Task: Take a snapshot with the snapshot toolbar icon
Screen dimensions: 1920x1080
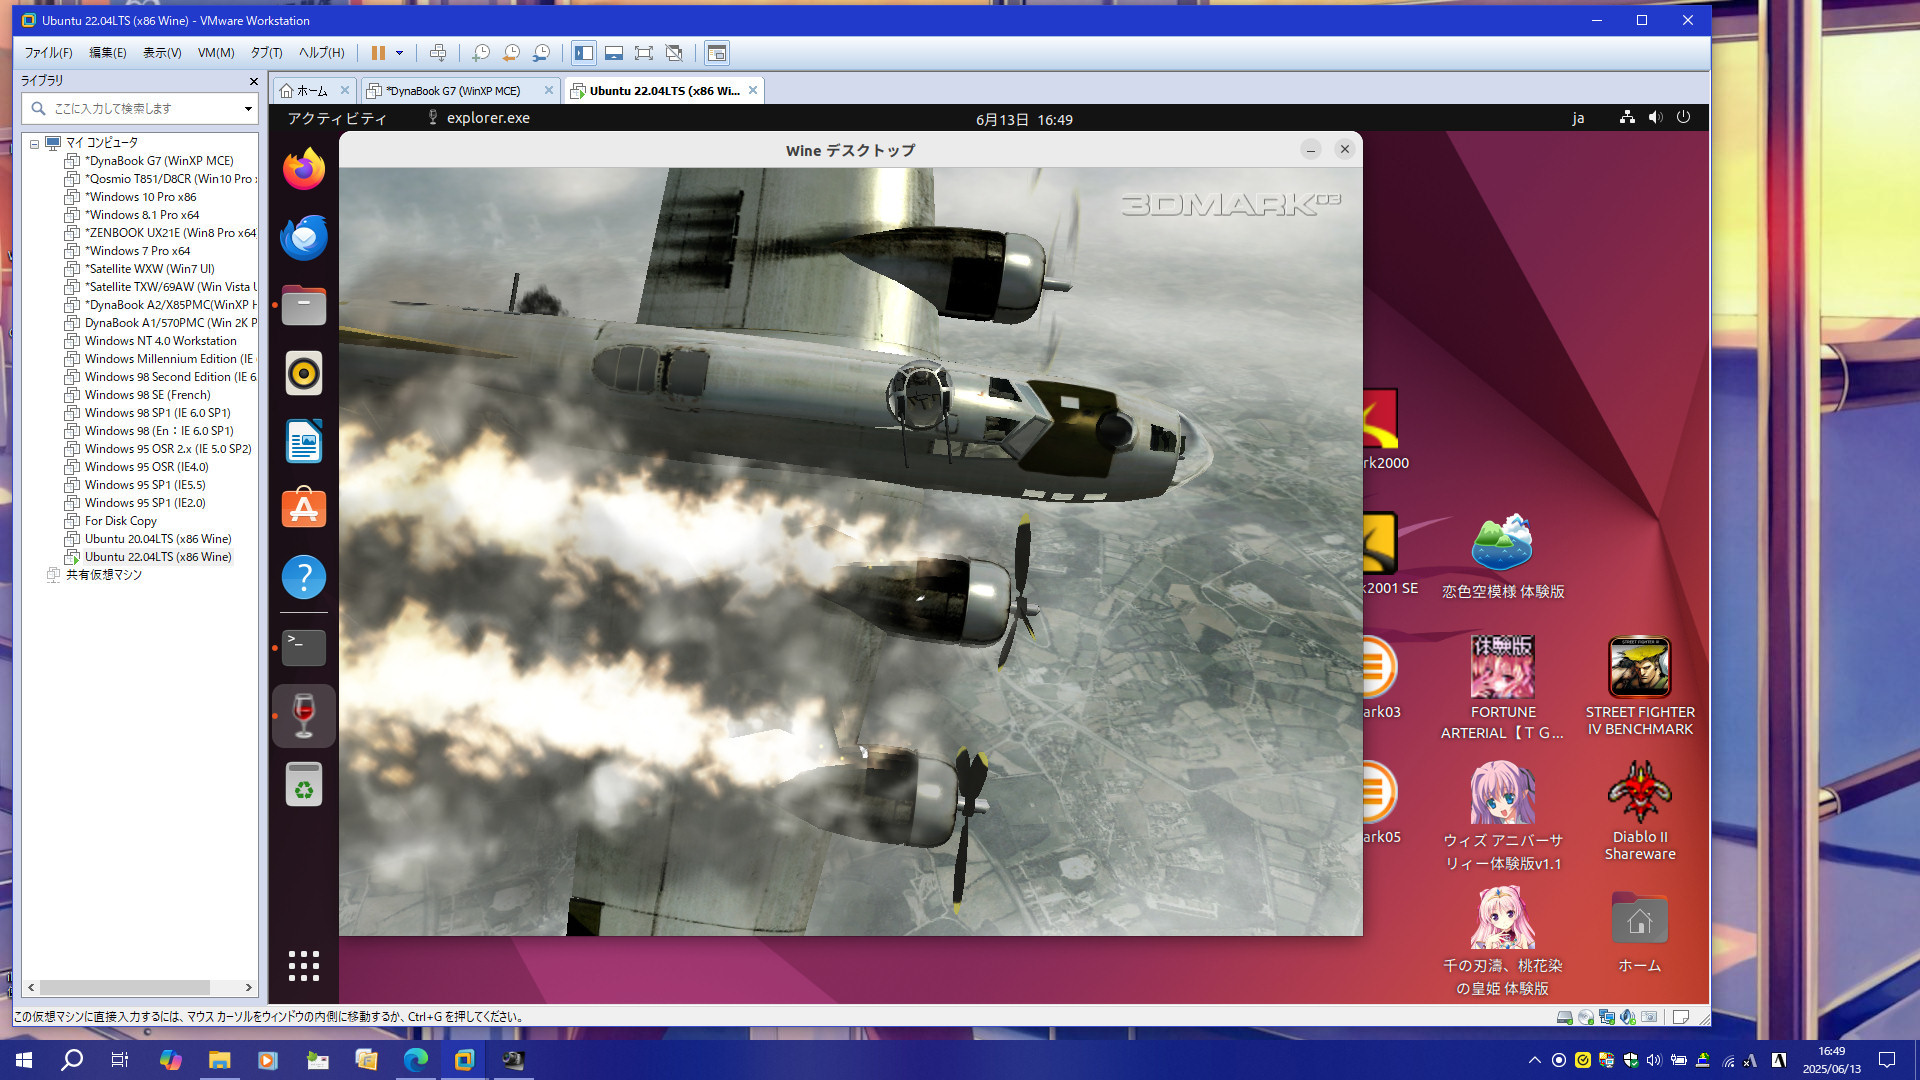Action: (481, 53)
